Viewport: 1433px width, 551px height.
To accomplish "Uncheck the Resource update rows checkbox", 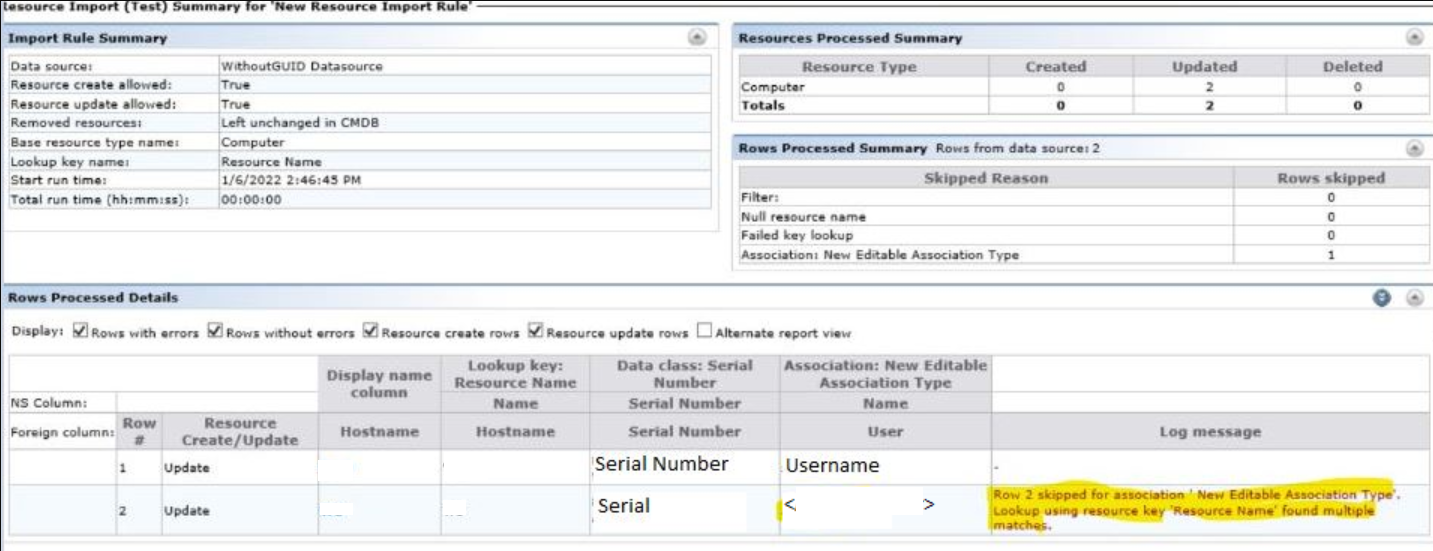I will tap(535, 331).
